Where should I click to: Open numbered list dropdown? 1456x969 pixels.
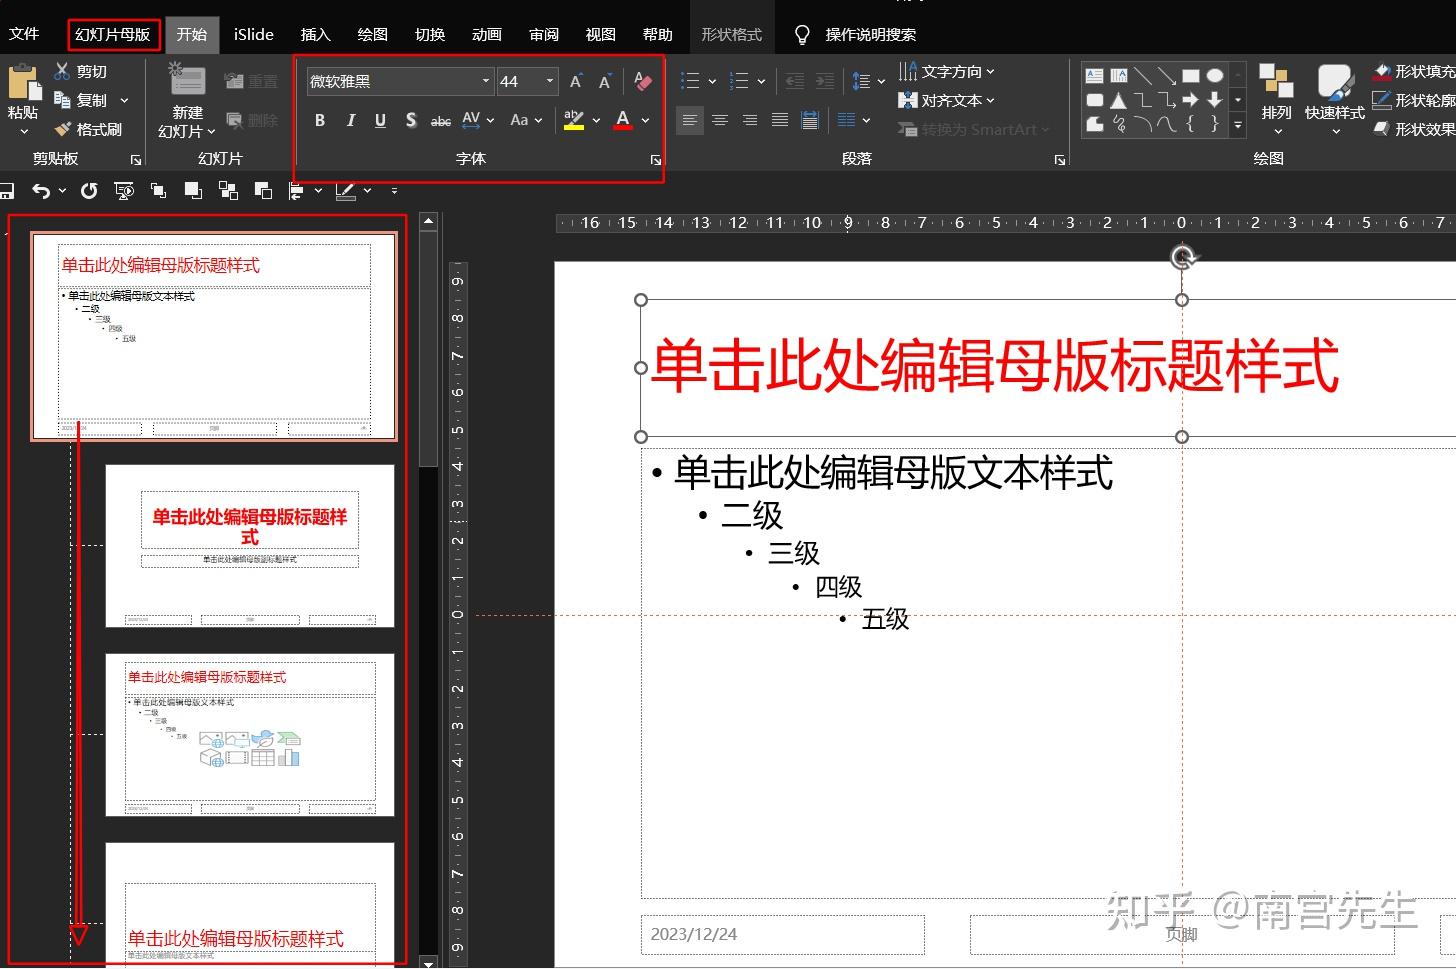tap(761, 81)
